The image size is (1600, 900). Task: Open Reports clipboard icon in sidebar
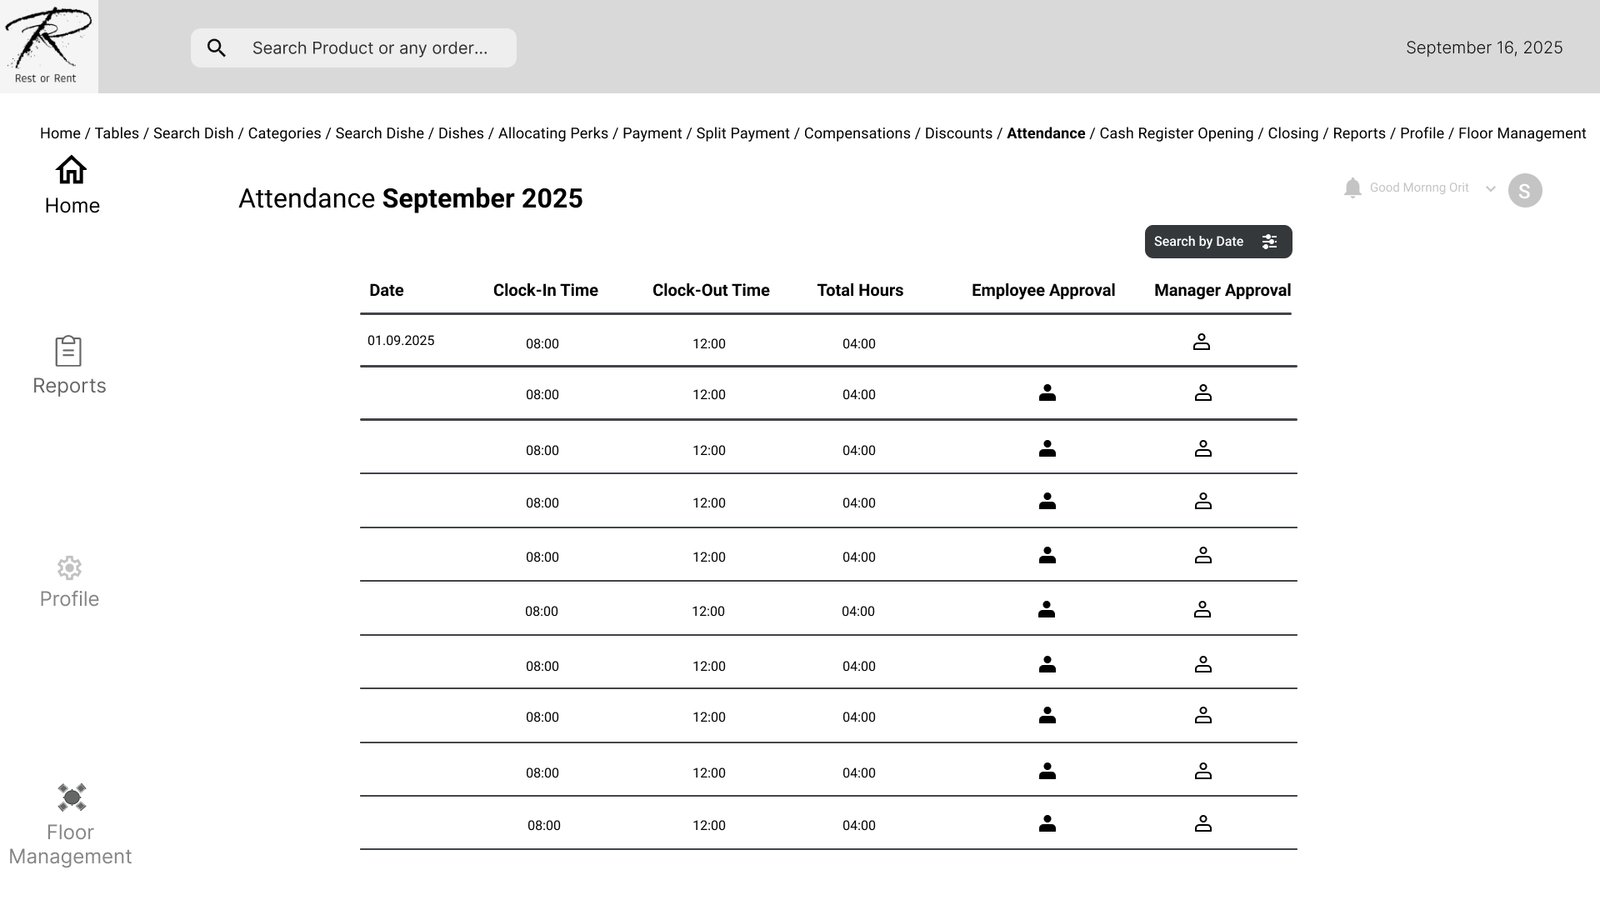click(x=68, y=351)
